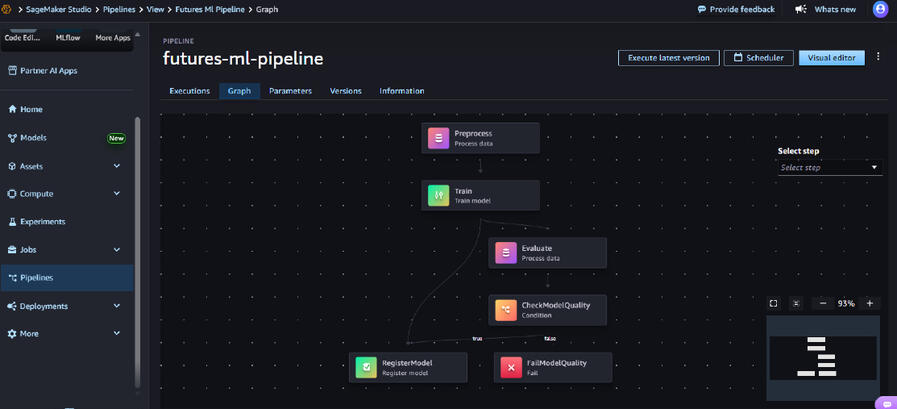897x409 pixels.
Task: Zoom out with the minus icon
Action: click(x=823, y=304)
